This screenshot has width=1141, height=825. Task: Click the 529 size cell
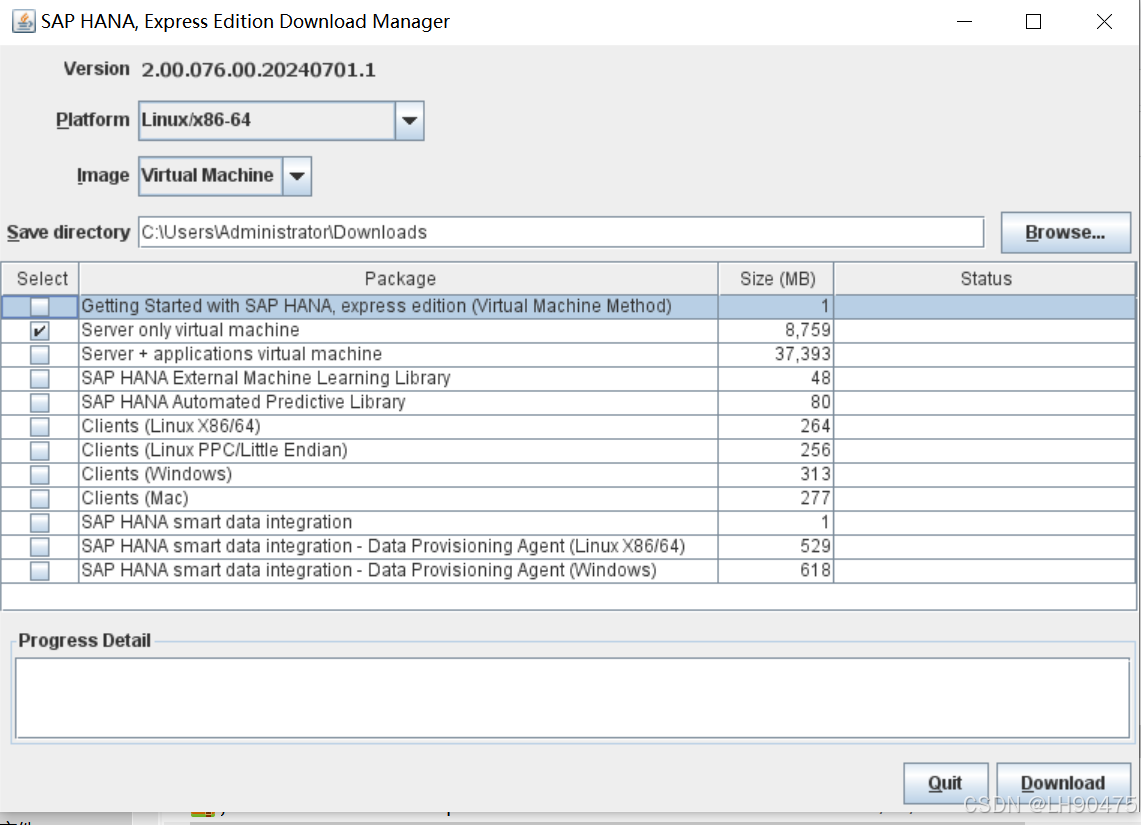[776, 547]
